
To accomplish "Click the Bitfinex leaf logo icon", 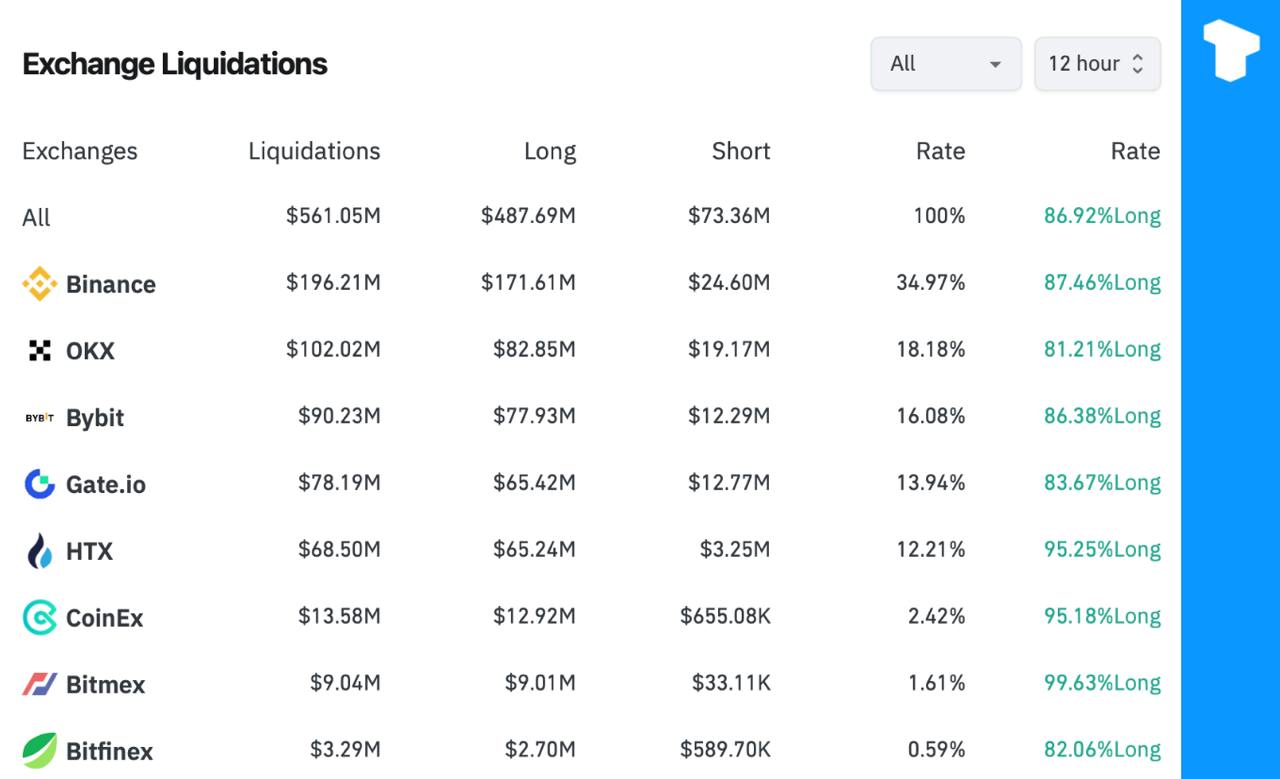I will (40, 750).
